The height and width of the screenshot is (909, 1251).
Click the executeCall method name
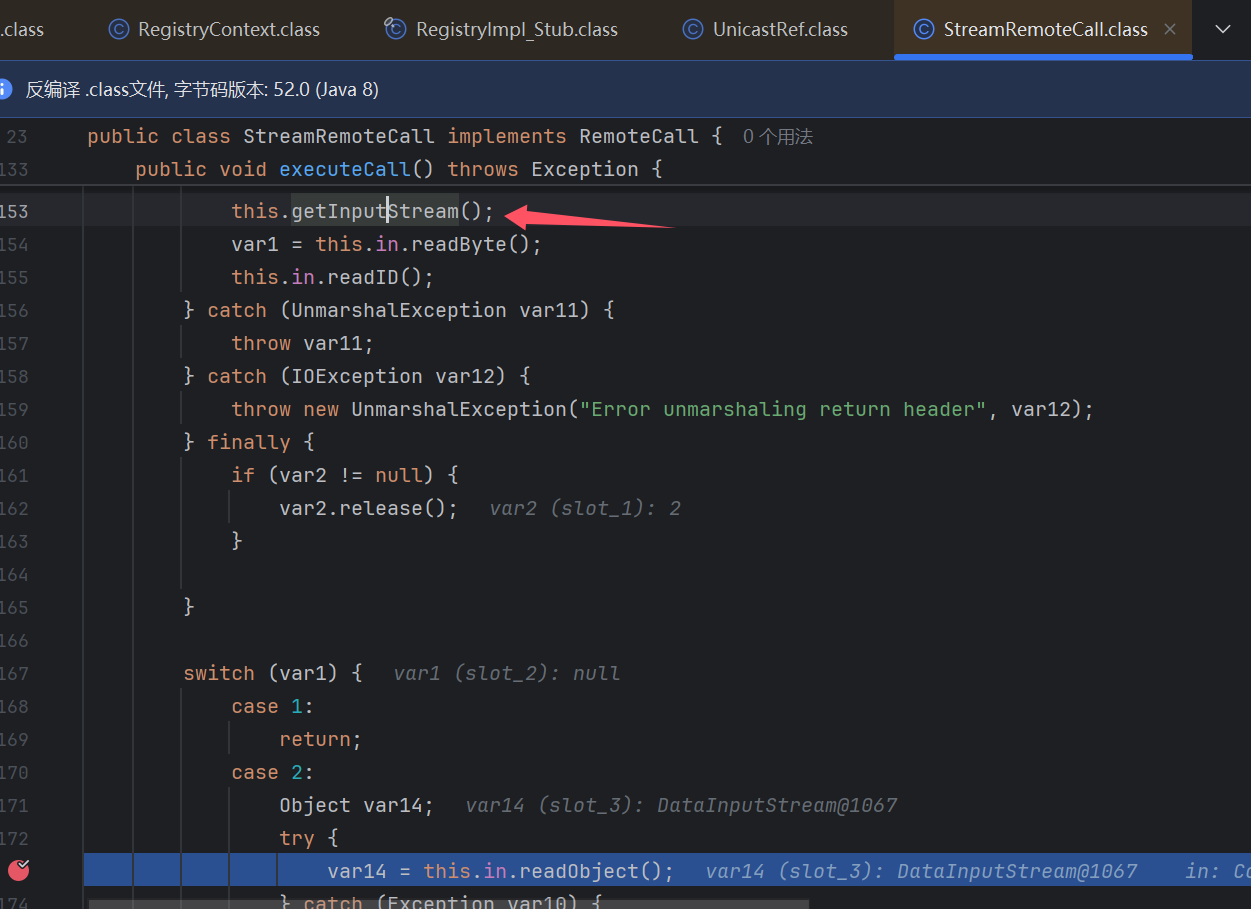[345, 169]
